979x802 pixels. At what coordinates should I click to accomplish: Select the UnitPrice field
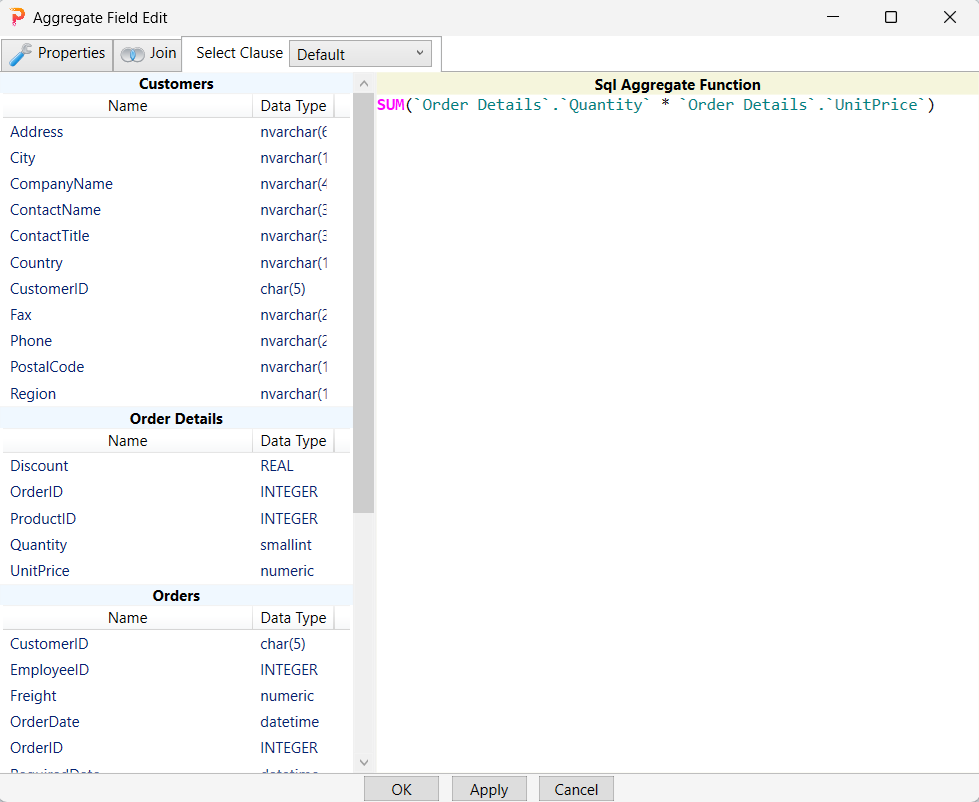tap(39, 570)
